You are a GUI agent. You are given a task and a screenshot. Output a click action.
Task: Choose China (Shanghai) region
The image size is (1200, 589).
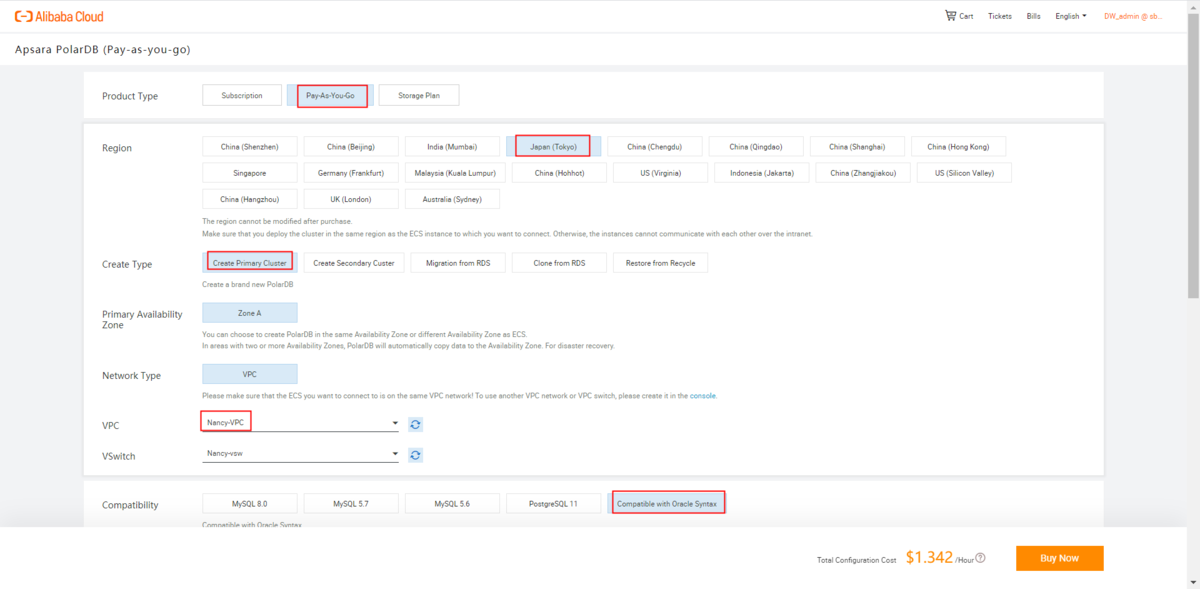857,147
